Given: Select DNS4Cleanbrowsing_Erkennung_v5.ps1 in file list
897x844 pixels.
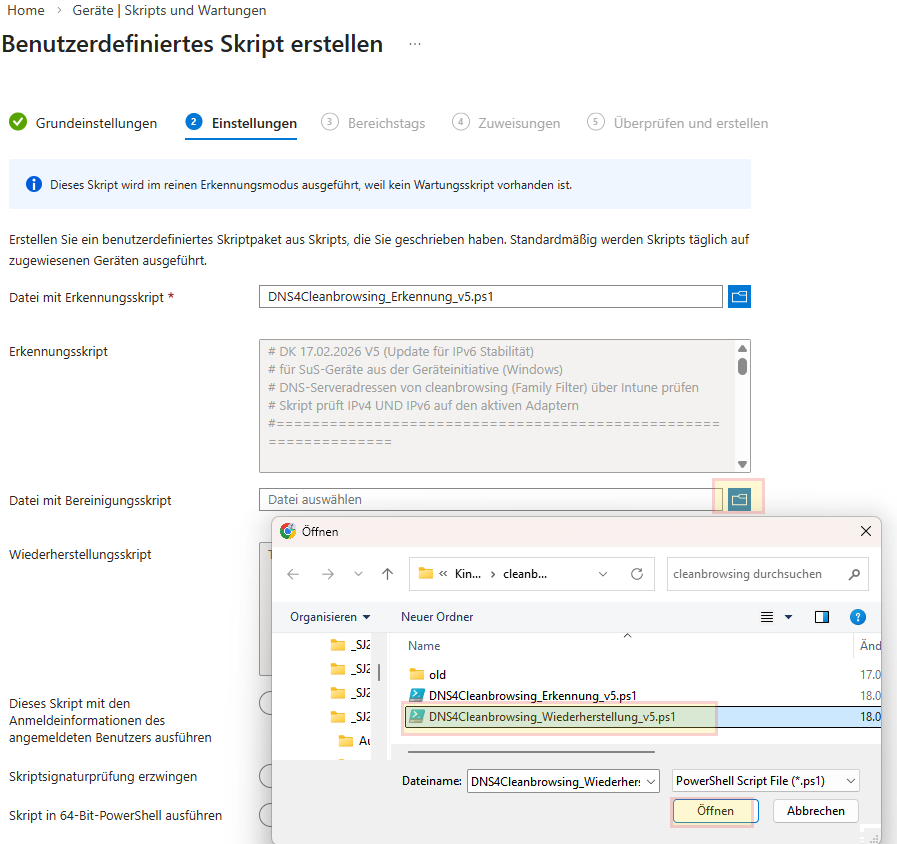Looking at the screenshot, I should pyautogui.click(x=532, y=695).
